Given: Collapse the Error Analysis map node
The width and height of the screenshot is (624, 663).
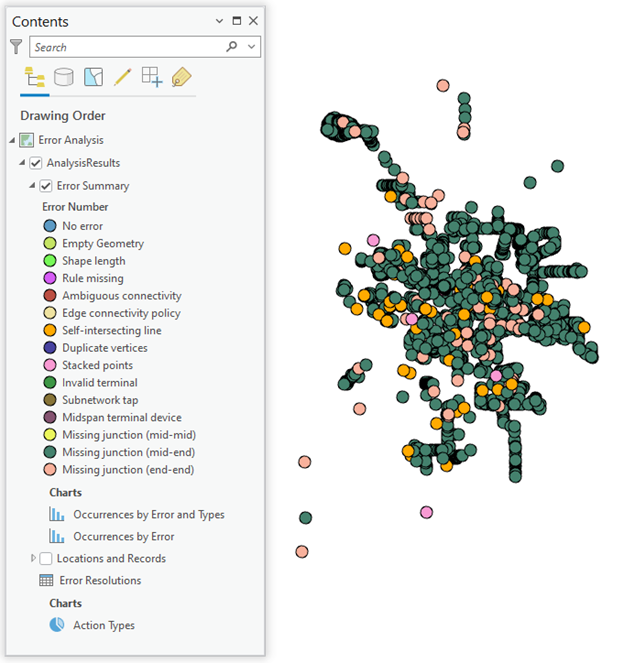Looking at the screenshot, I should tap(12, 140).
